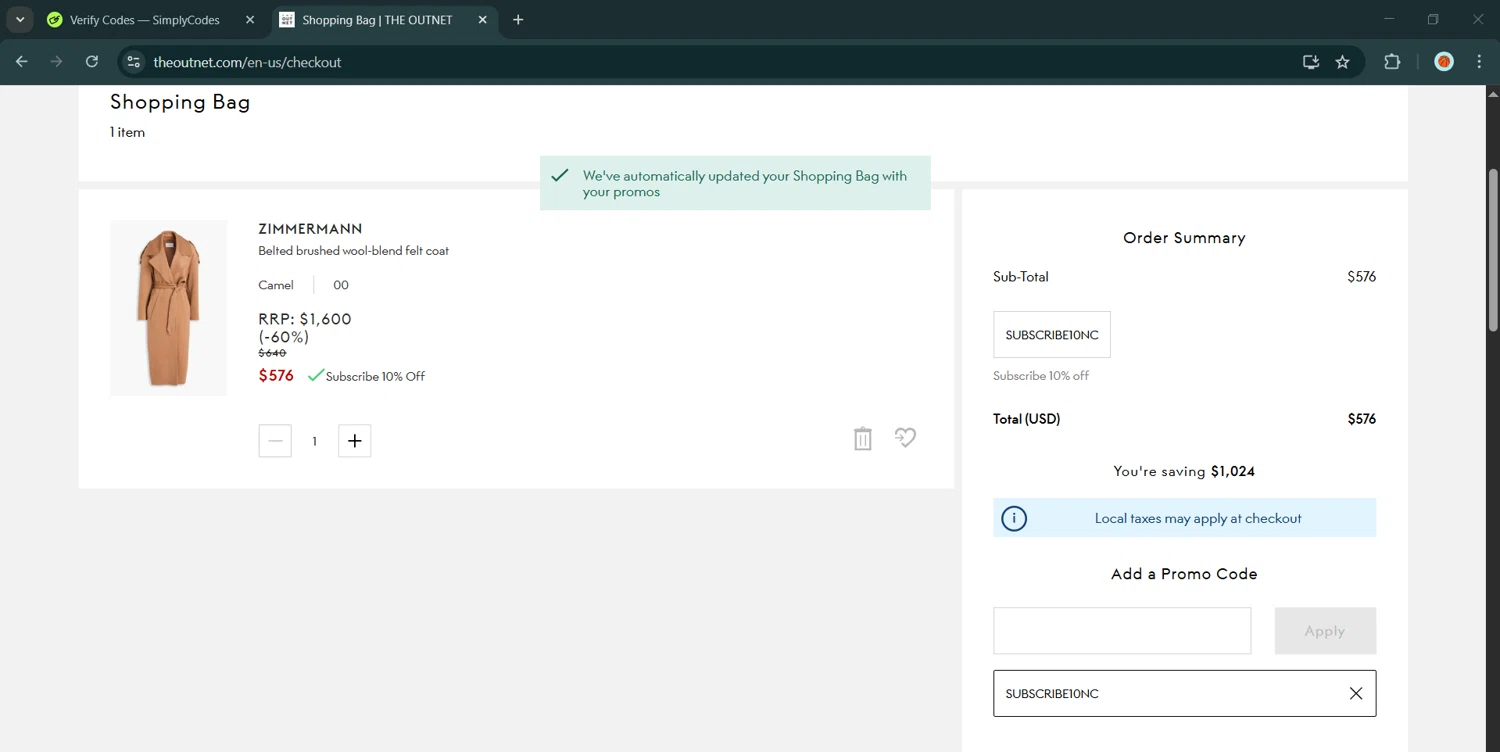Close the Shopping Bag tab
Screen dimensions: 1500x752
pyautogui.click(x=482, y=20)
